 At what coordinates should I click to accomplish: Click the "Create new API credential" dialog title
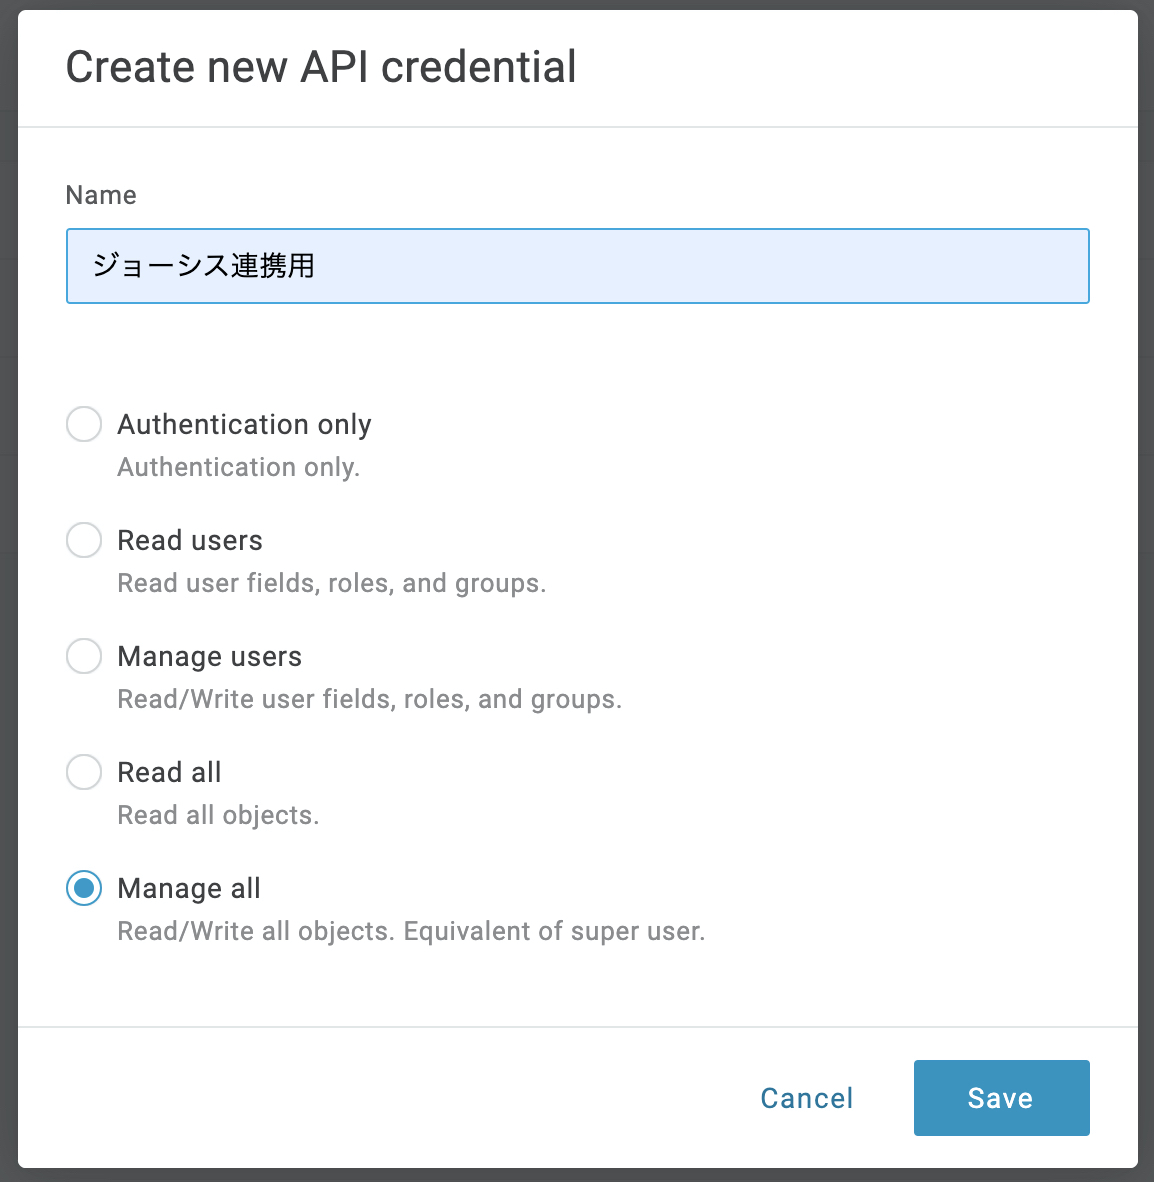tap(321, 67)
